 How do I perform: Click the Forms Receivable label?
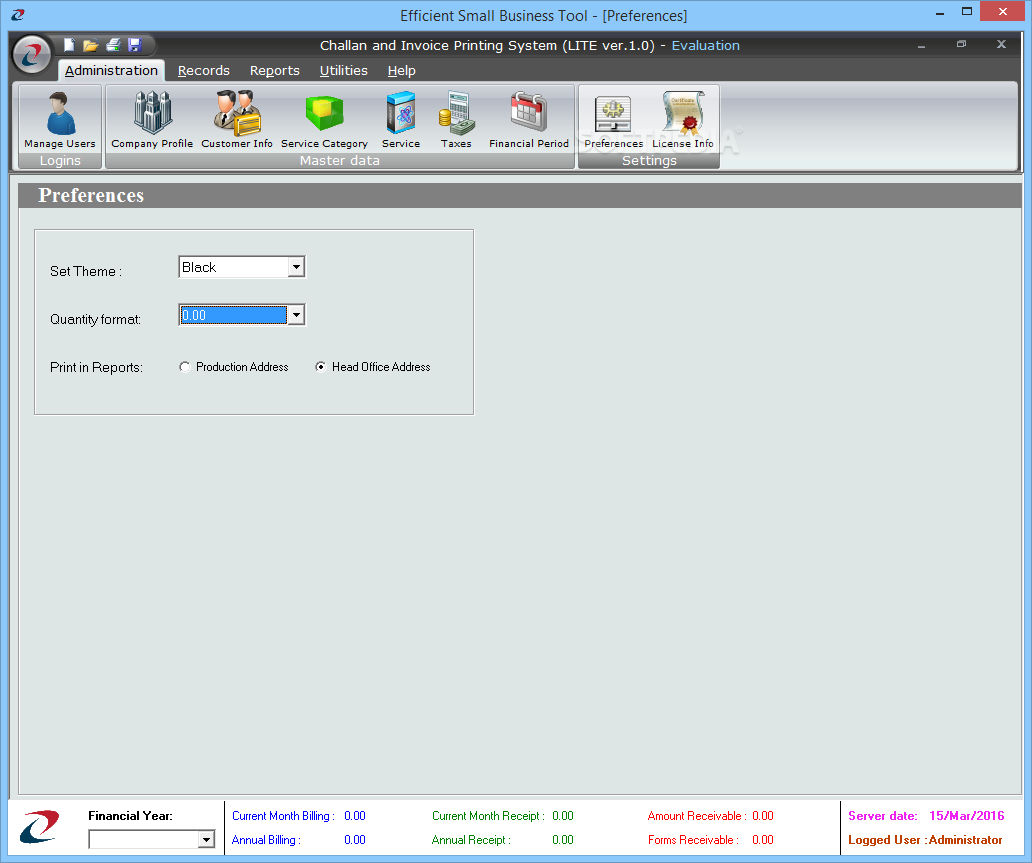[x=692, y=840]
